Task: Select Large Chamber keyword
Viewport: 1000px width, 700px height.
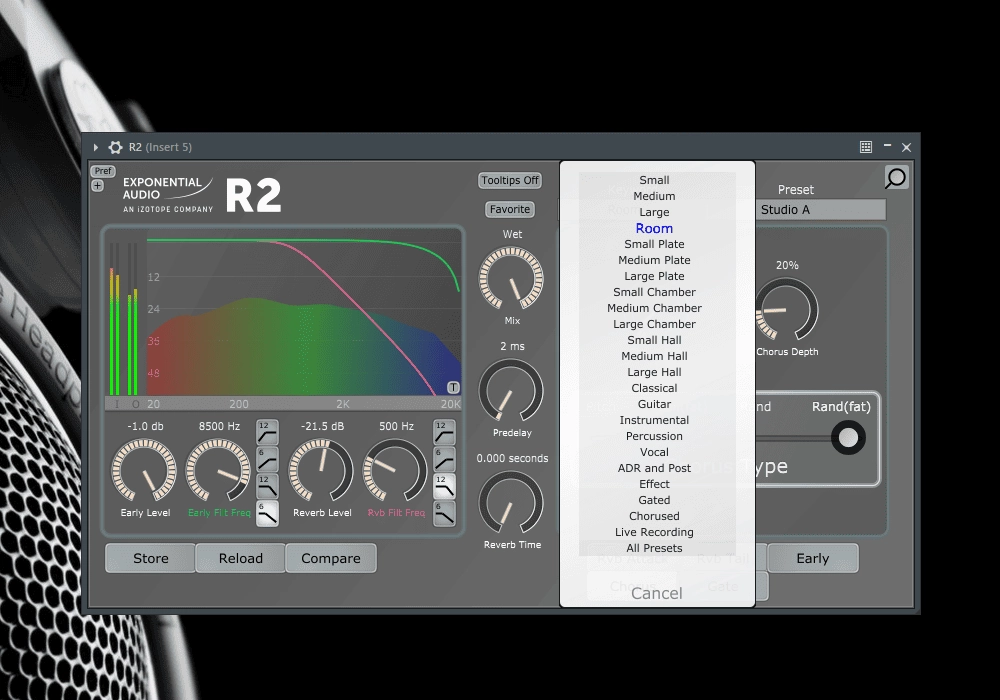Action: click(654, 324)
